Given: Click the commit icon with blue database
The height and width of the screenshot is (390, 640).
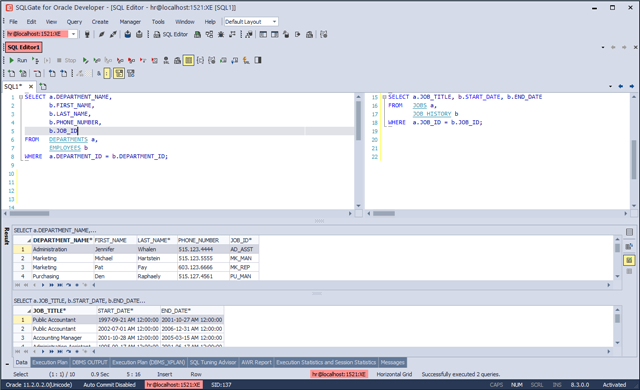Looking at the screenshot, I should pos(128,34).
